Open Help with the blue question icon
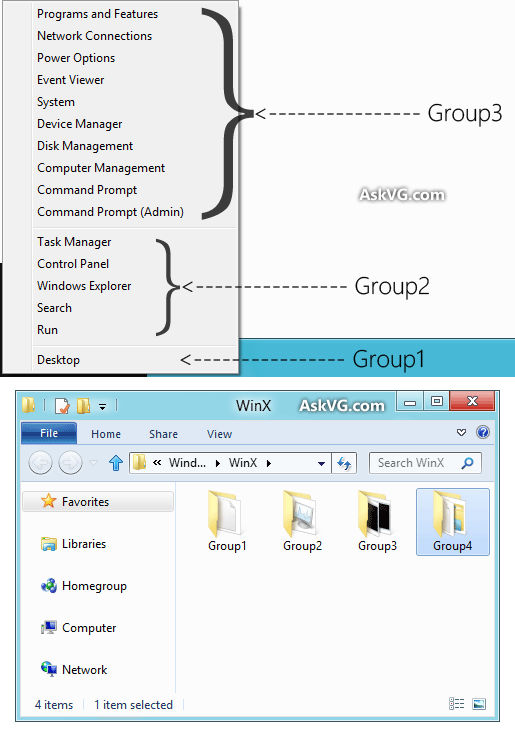Image resolution: width=515 pixels, height=736 pixels. (x=483, y=432)
